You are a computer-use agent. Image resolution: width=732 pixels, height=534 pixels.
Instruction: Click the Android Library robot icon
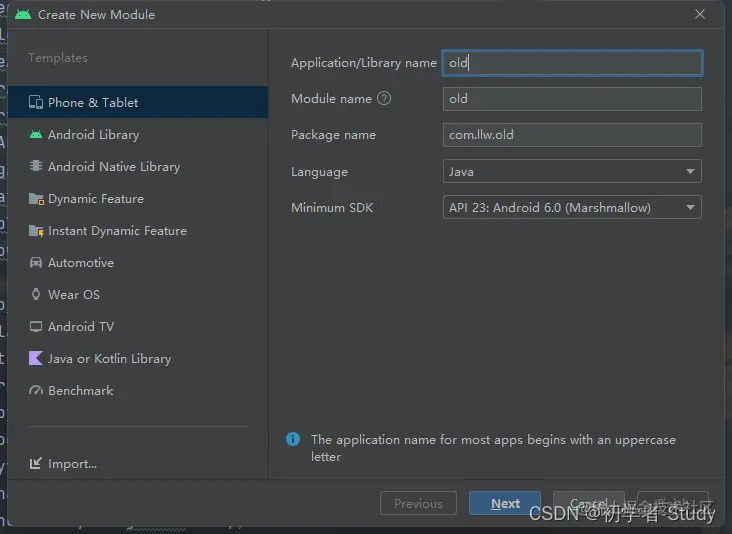coord(36,134)
